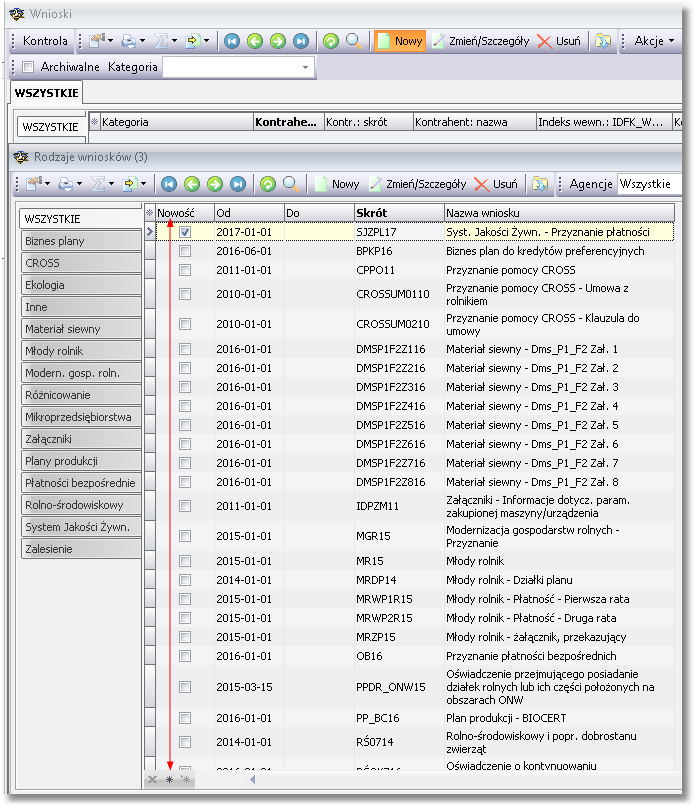Click the sum sigma icon in Wnioski toolbar
Viewport: 696px width, 808px height.
[x=161, y=41]
